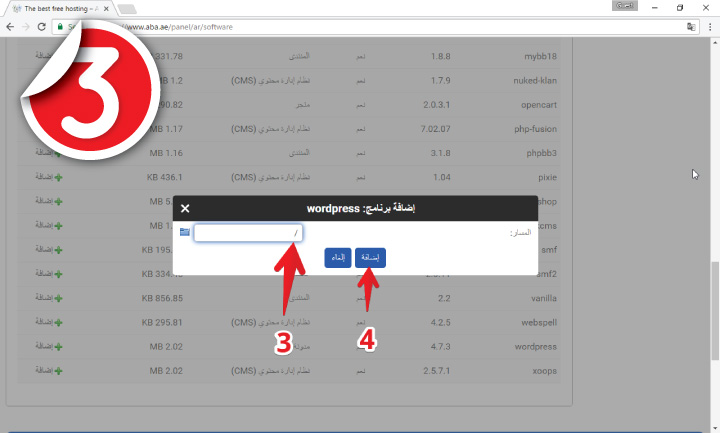Screen dimensions: 720x433
Task: Click the CMS category in xoops row
Action: (270, 371)
